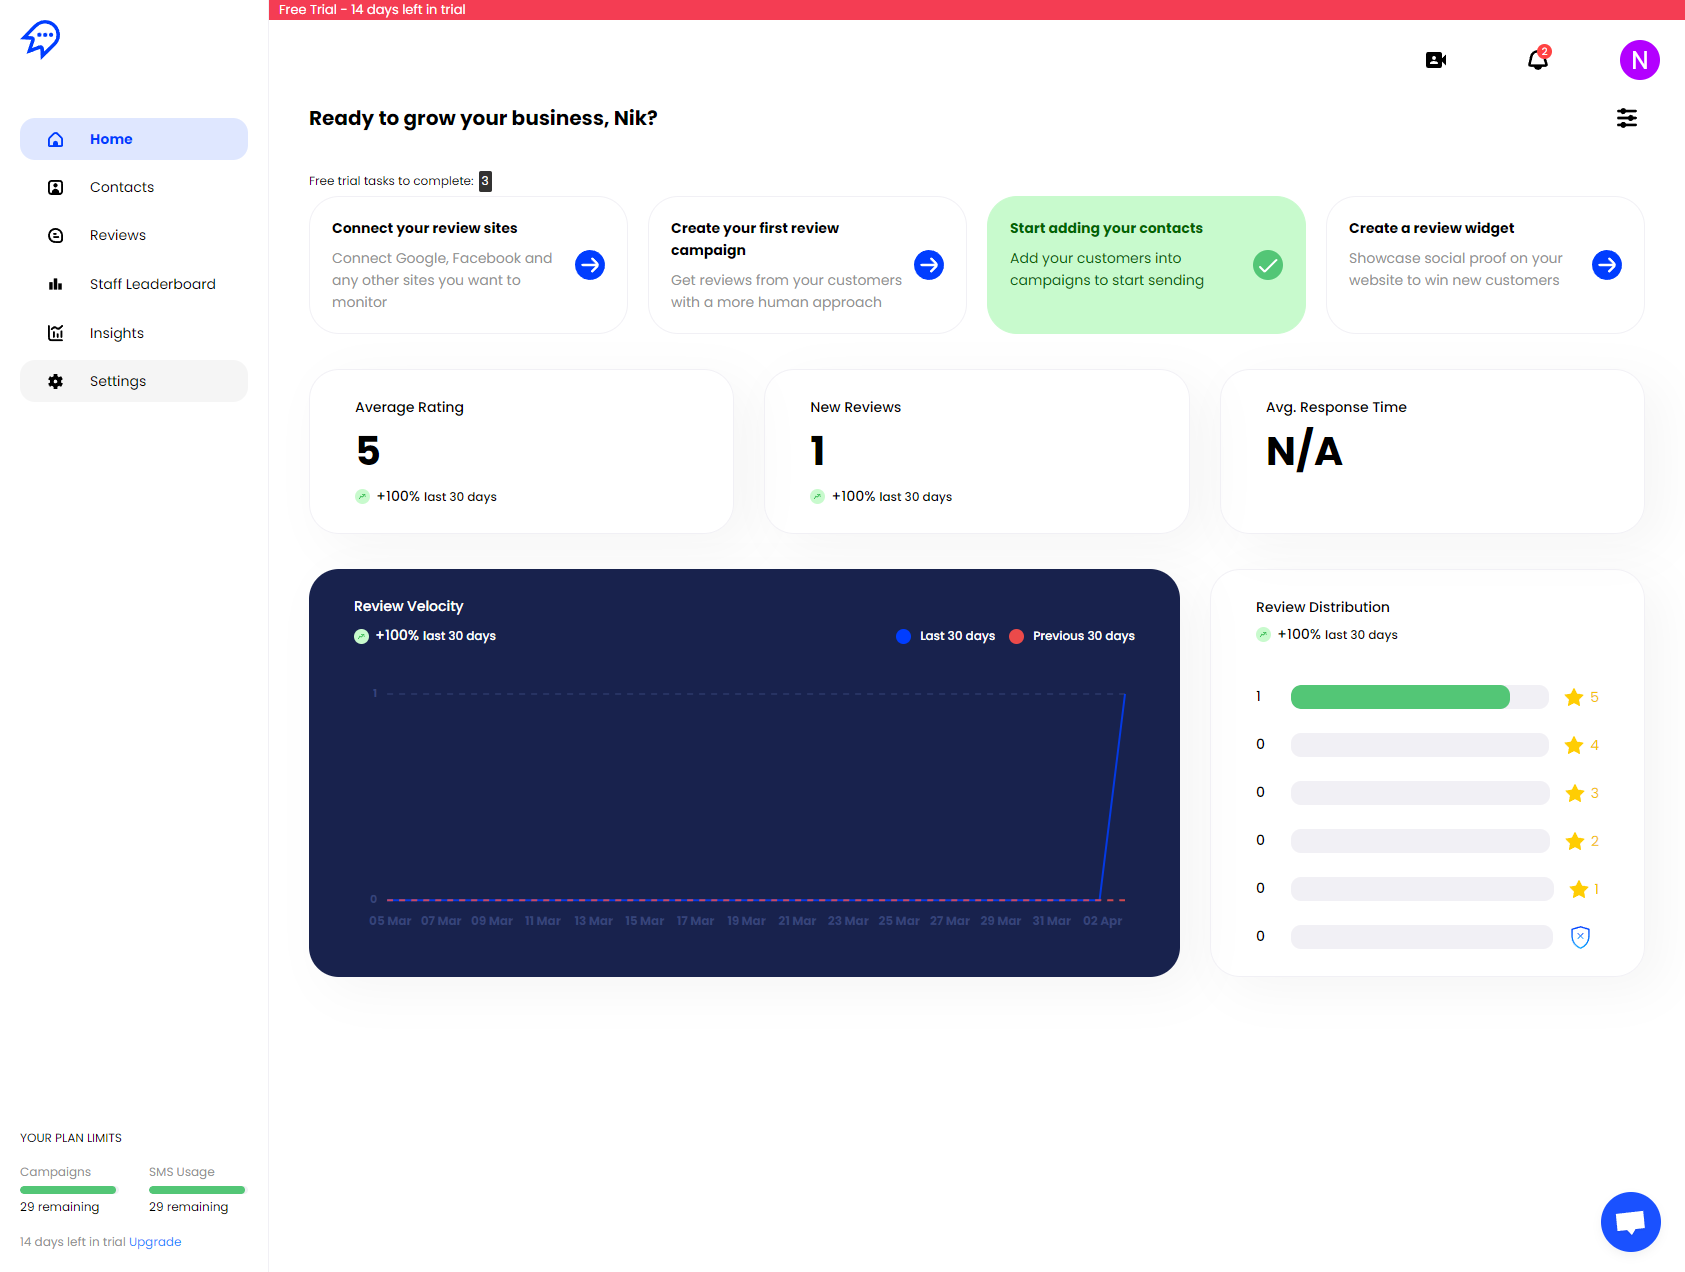Click Campaigns usage progress bar
The width and height of the screenshot is (1685, 1272).
(x=68, y=1190)
